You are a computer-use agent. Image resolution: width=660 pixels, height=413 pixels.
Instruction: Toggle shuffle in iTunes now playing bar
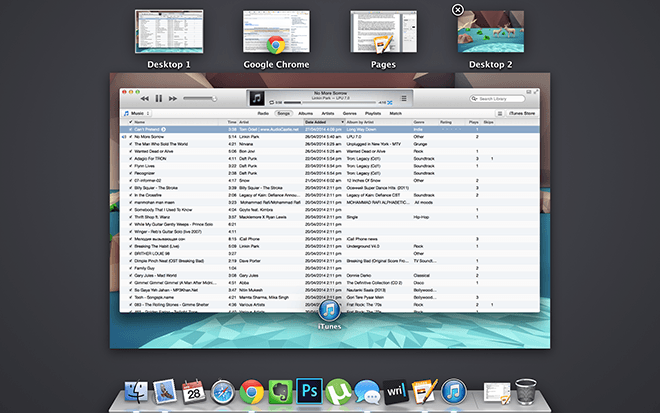390,102
